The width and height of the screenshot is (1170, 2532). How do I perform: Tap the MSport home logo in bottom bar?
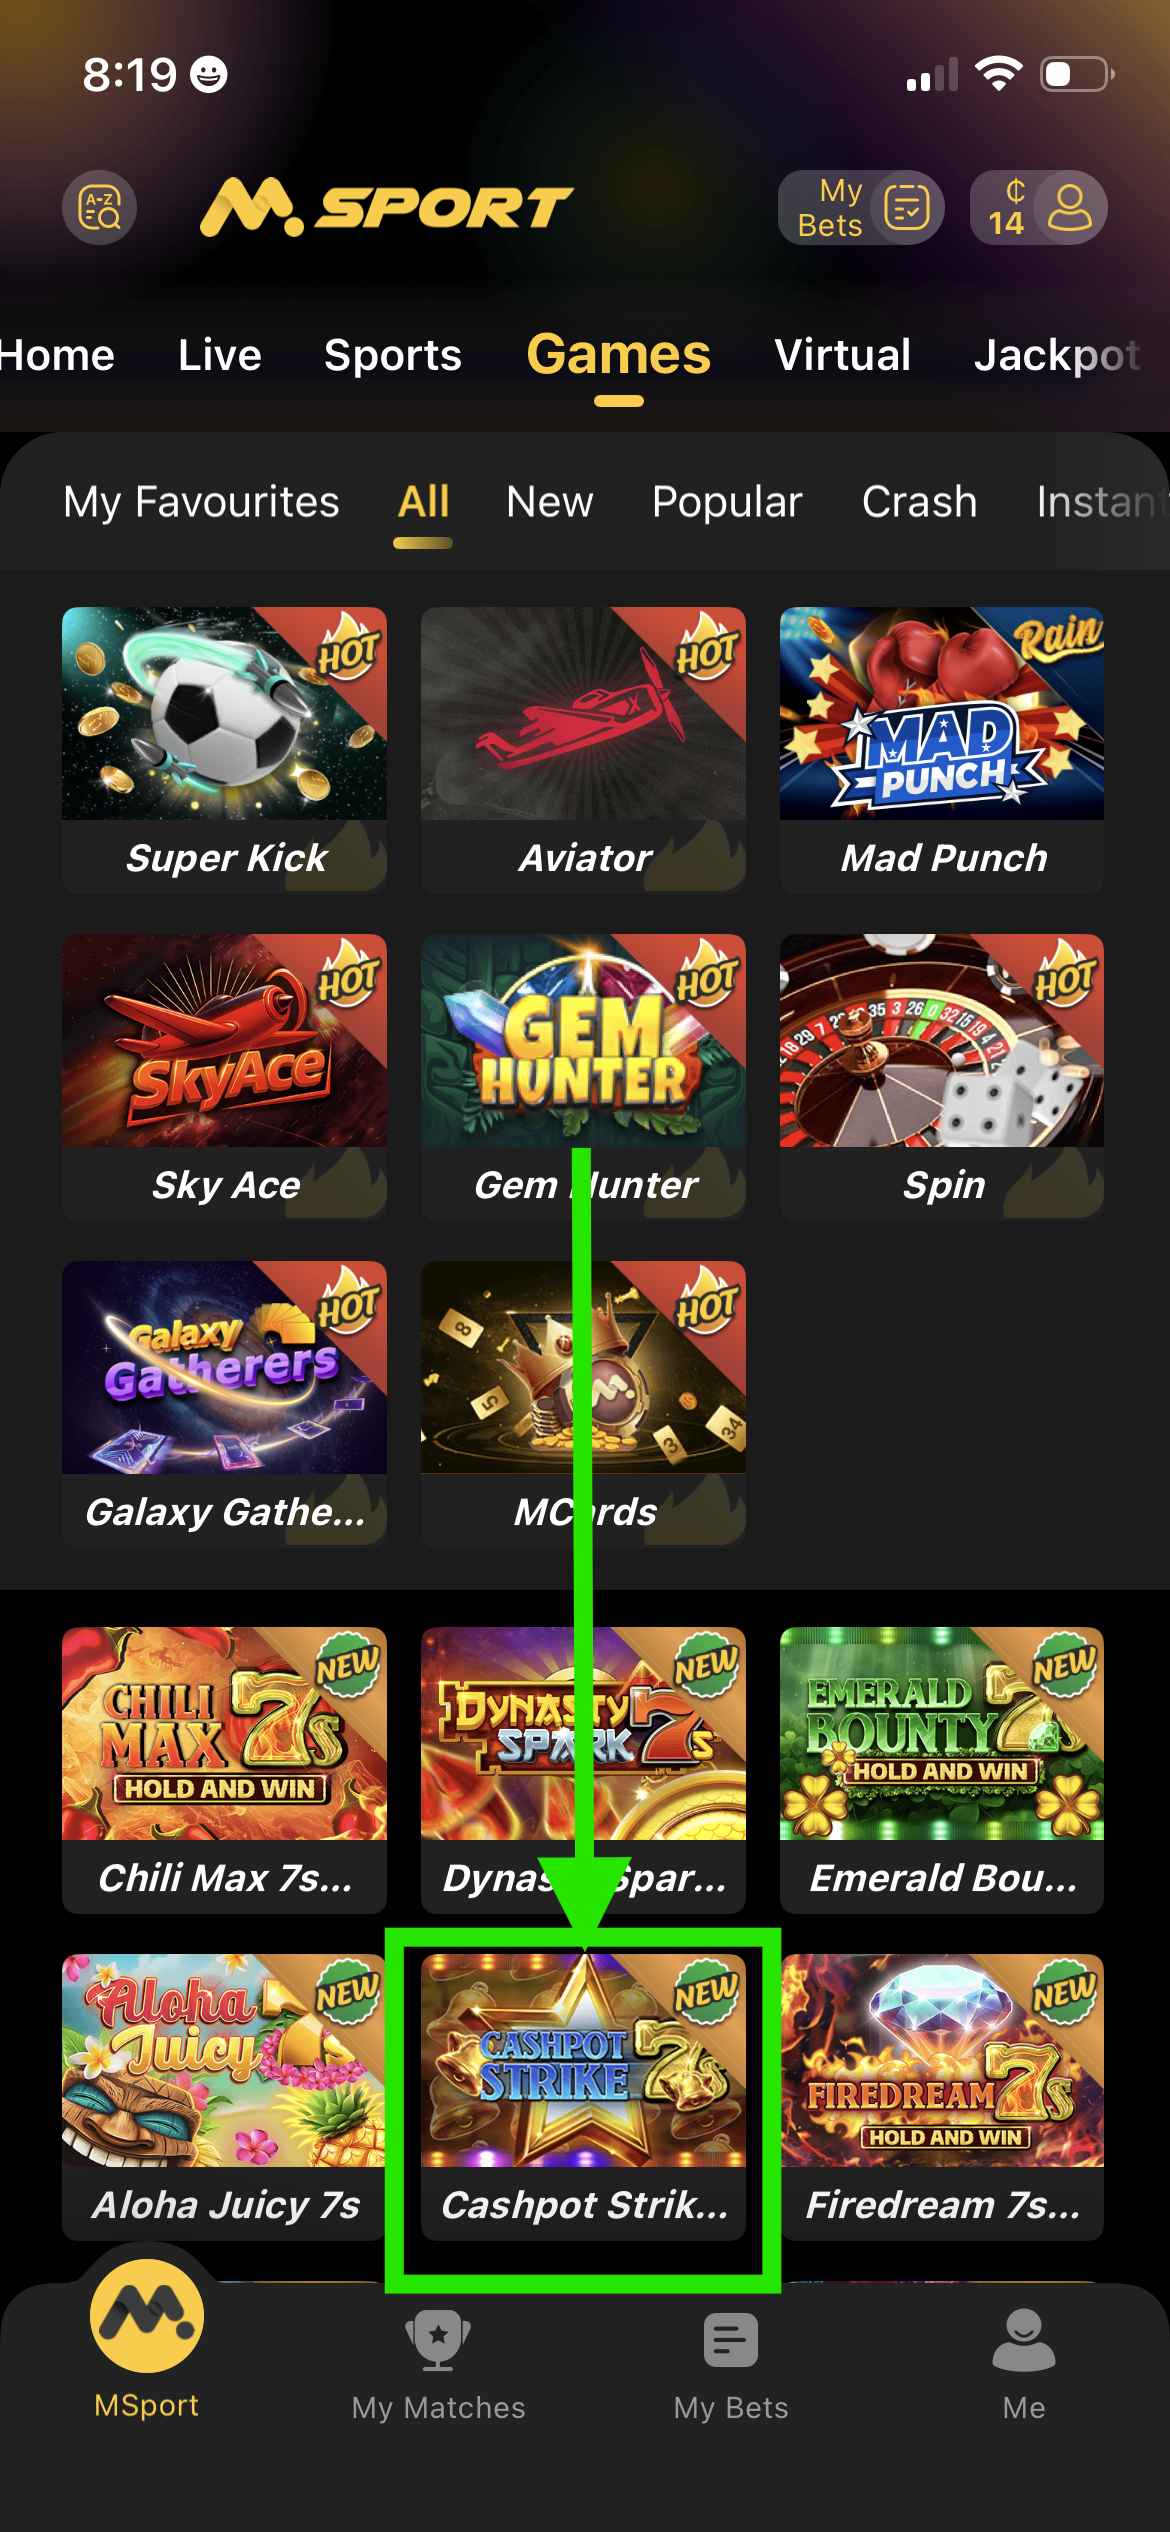coord(147,2316)
